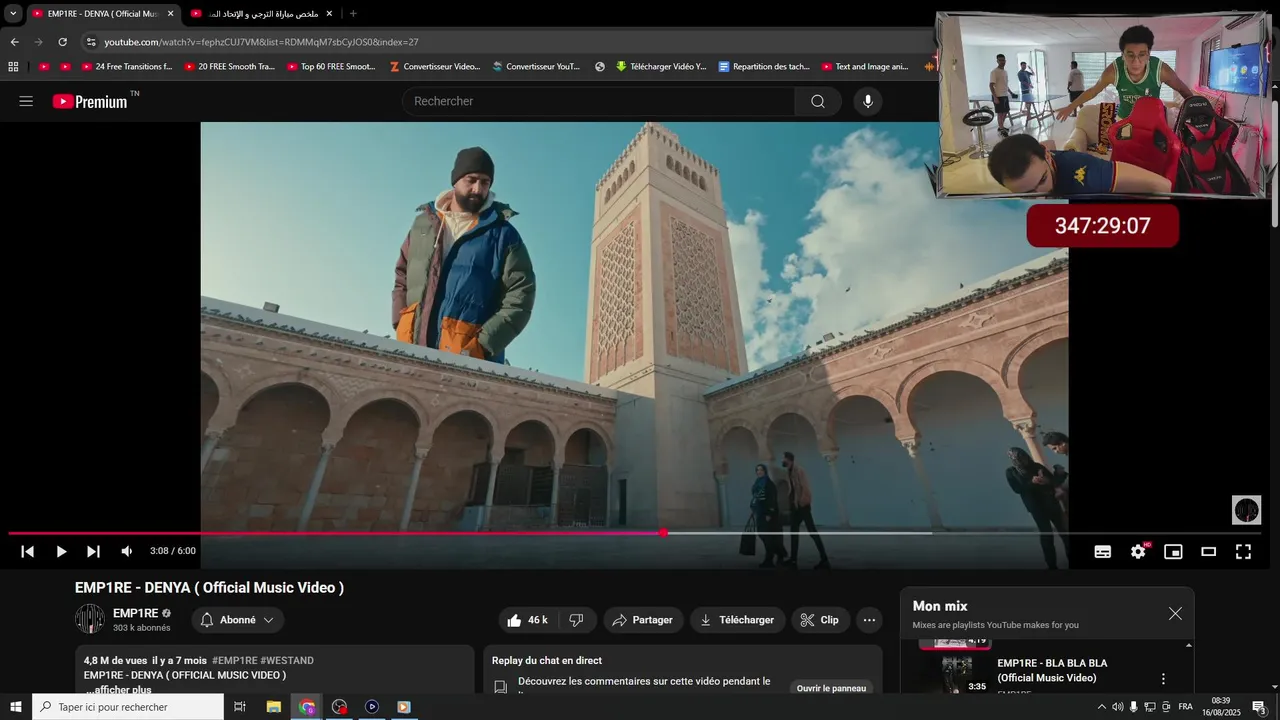Mute the video volume speaker icon

pyautogui.click(x=127, y=551)
